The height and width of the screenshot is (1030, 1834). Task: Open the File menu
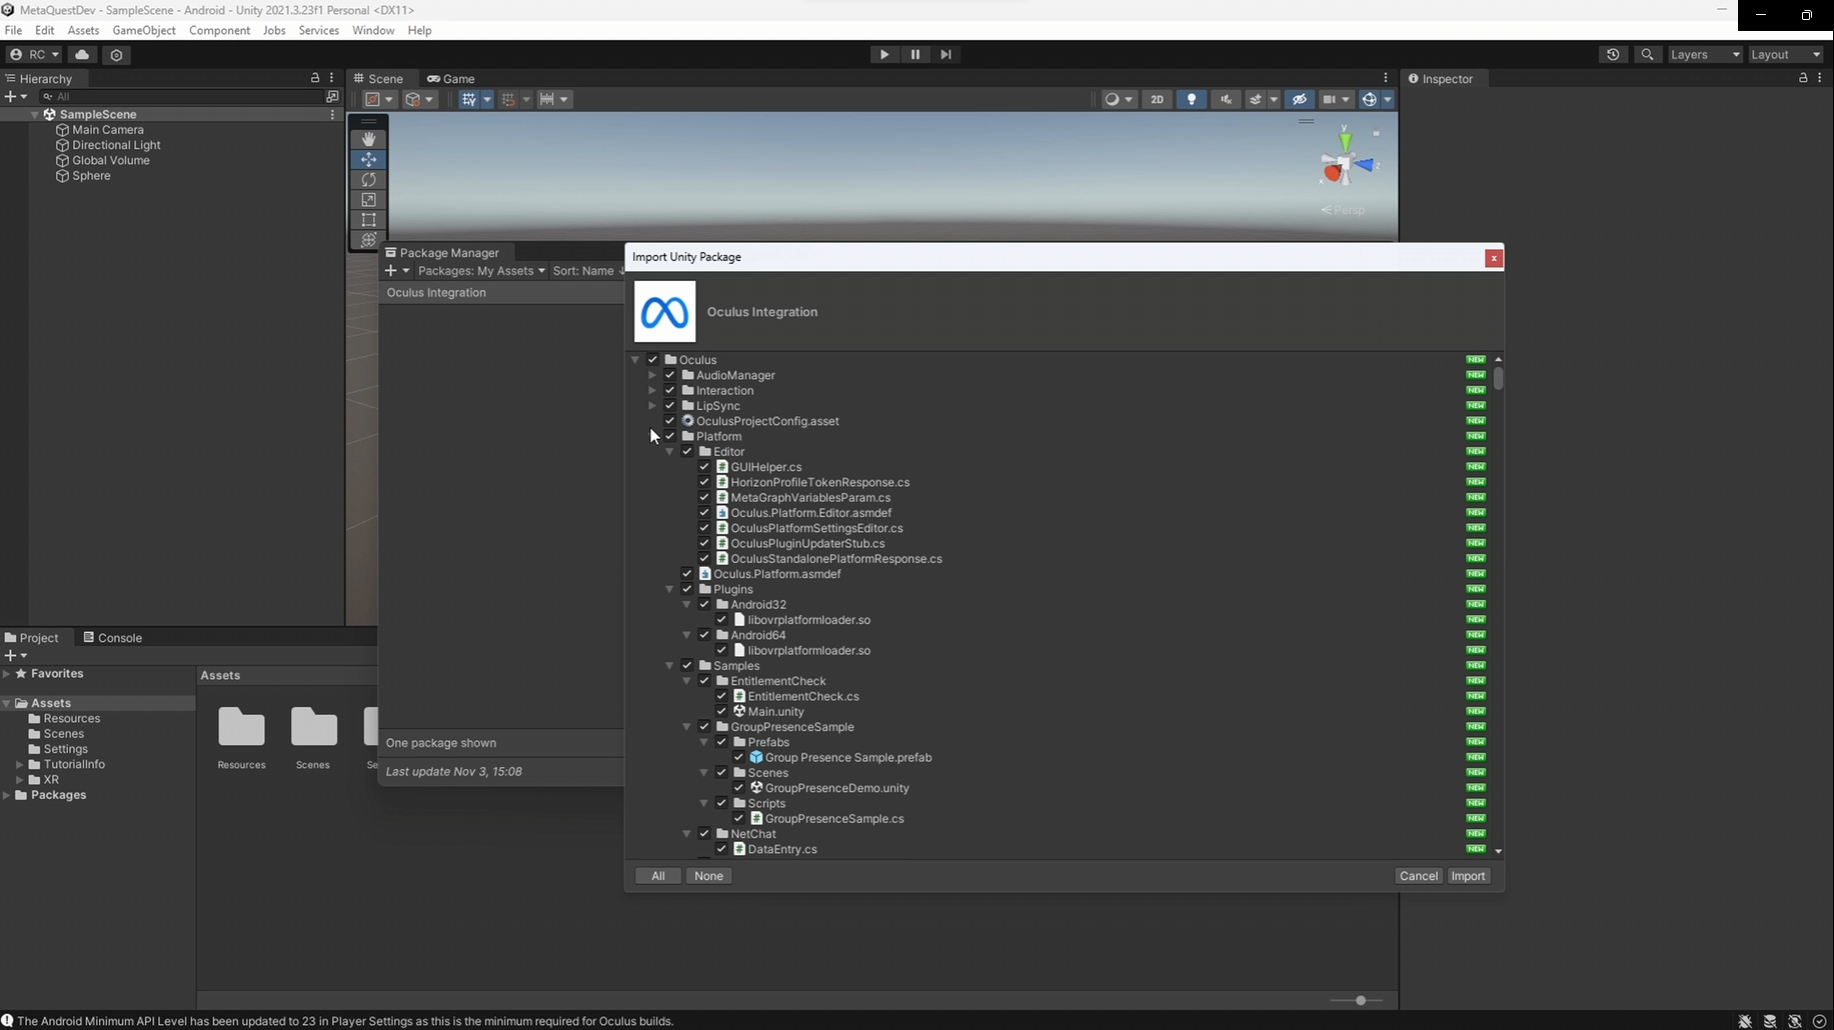pyautogui.click(x=13, y=30)
